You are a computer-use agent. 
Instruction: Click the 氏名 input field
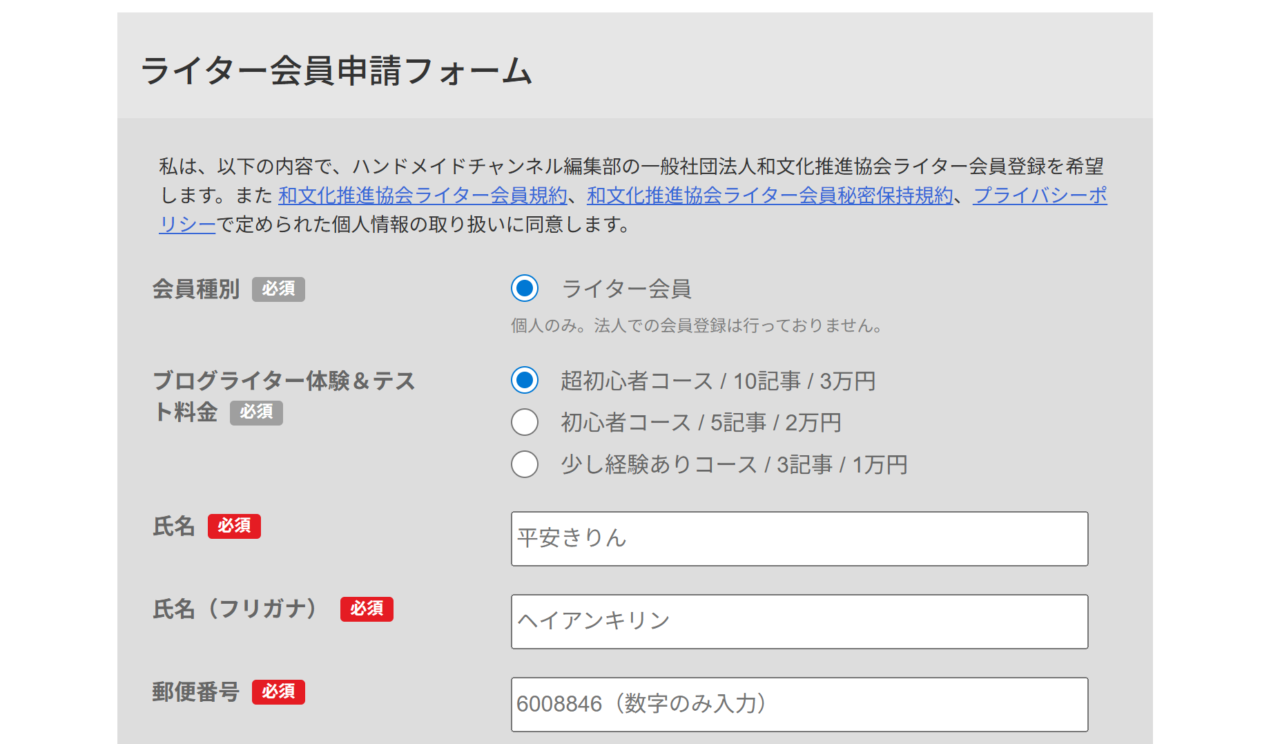pyautogui.click(x=799, y=539)
